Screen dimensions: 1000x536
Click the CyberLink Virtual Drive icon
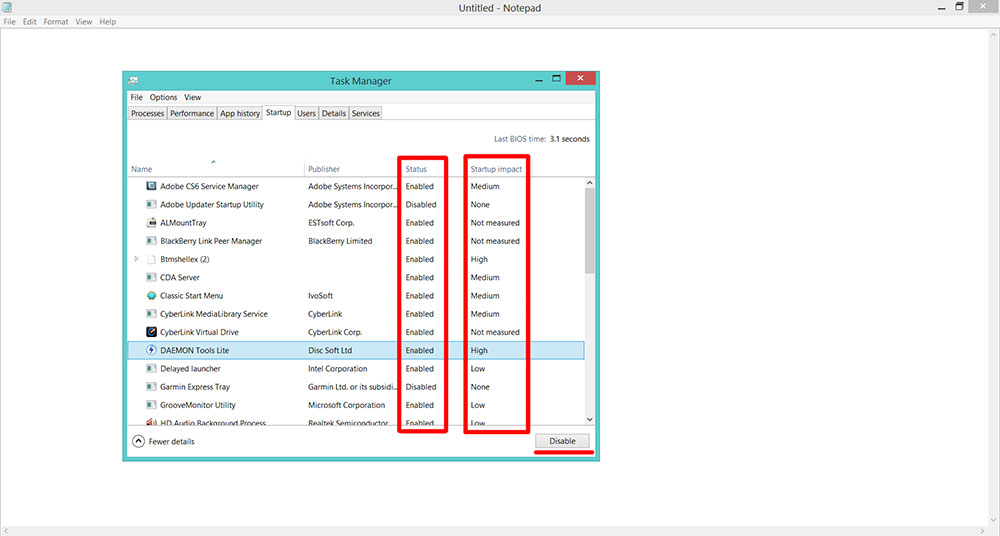point(151,332)
